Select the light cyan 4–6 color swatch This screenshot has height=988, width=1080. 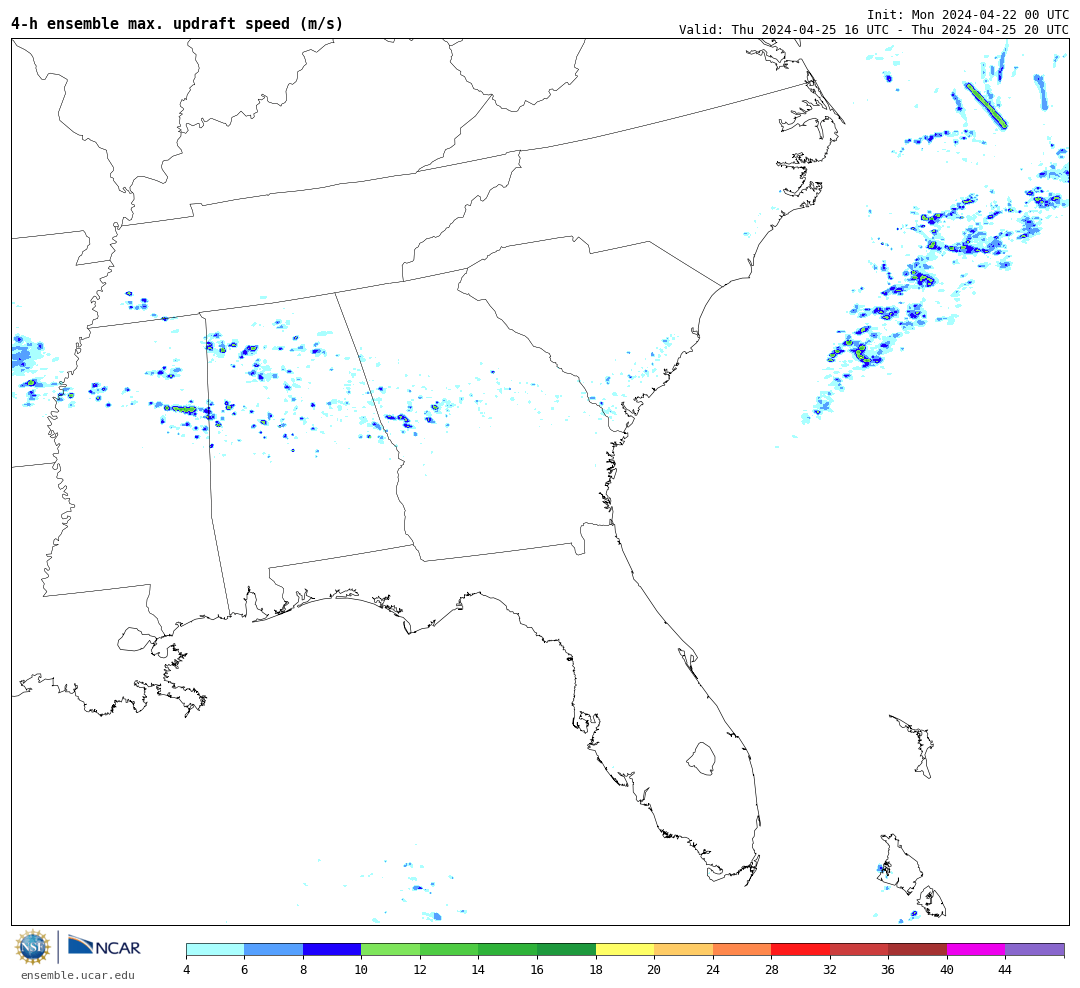click(216, 950)
